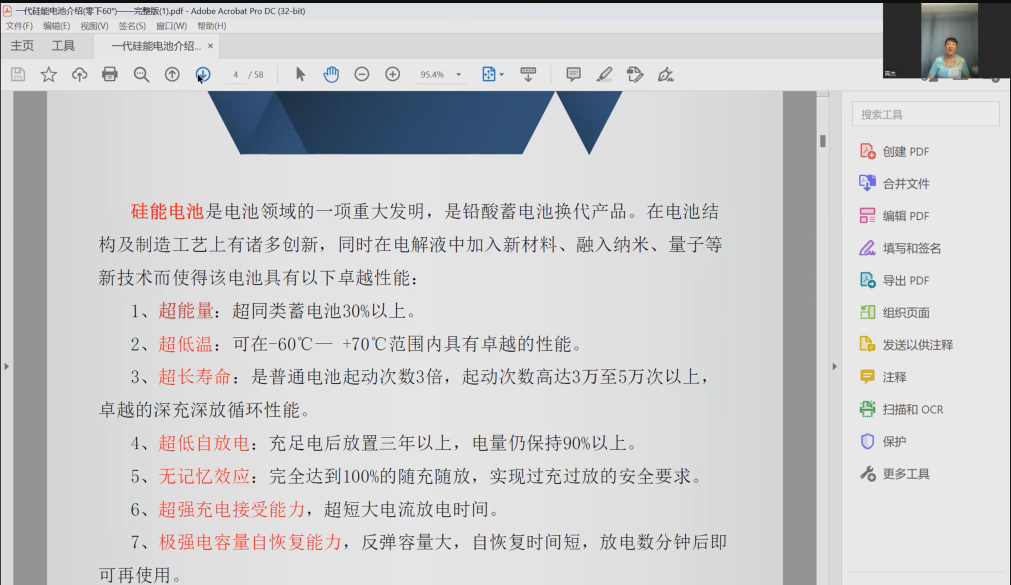Select the Hand pan tool
Screen dimensions: 1011x585
(x=331, y=74)
